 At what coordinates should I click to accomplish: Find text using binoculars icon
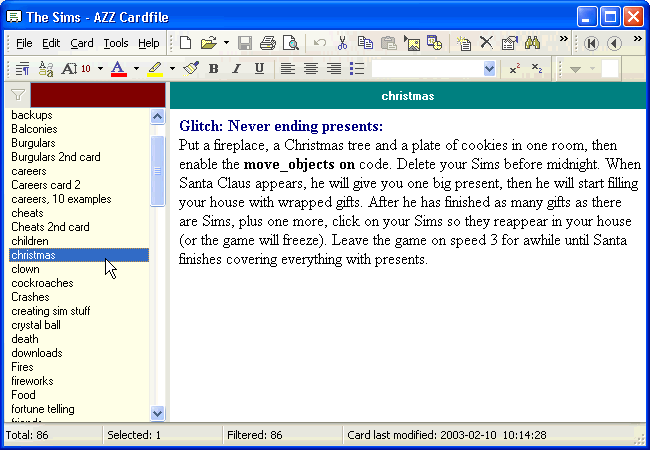coord(532,43)
